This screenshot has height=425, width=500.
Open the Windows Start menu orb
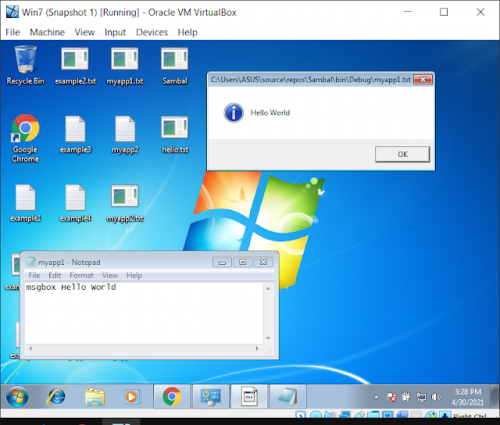coord(17,397)
